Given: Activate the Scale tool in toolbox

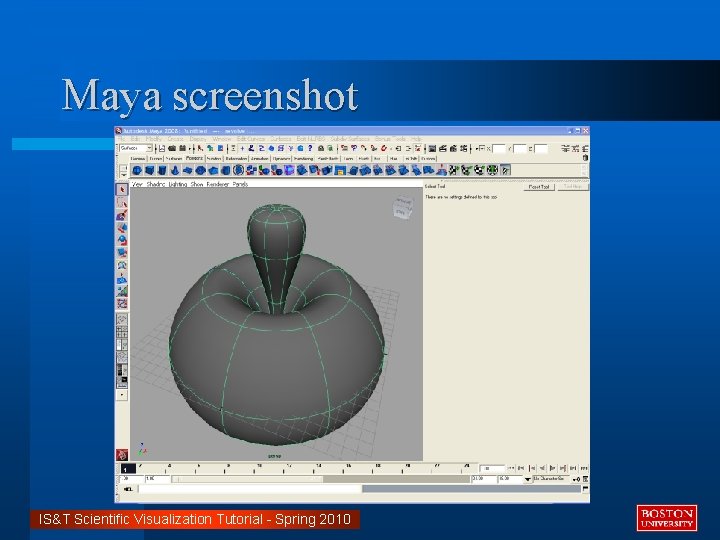Looking at the screenshot, I should coord(122,253).
